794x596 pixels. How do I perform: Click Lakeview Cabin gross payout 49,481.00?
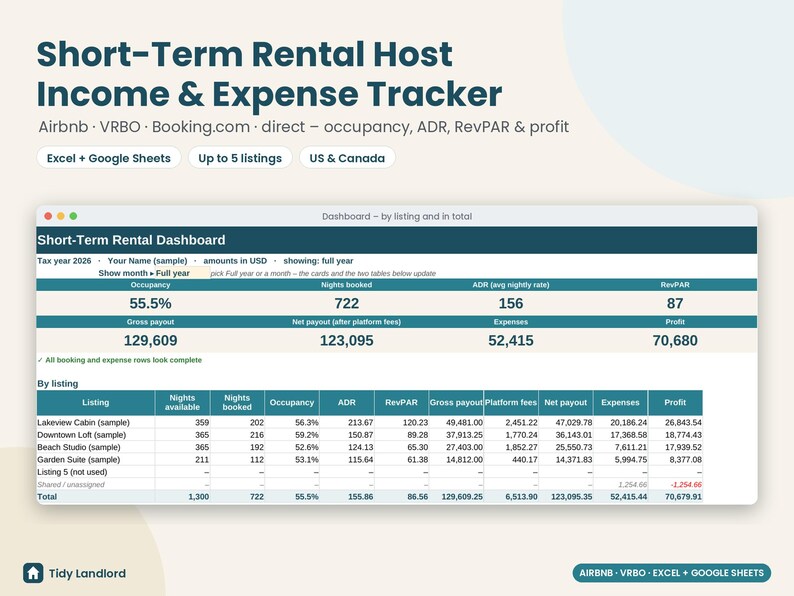tap(456, 422)
